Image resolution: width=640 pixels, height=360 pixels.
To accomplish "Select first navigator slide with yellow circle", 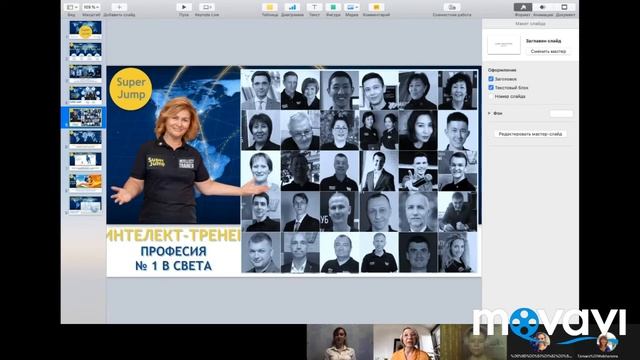I will pyautogui.click(x=85, y=30).
